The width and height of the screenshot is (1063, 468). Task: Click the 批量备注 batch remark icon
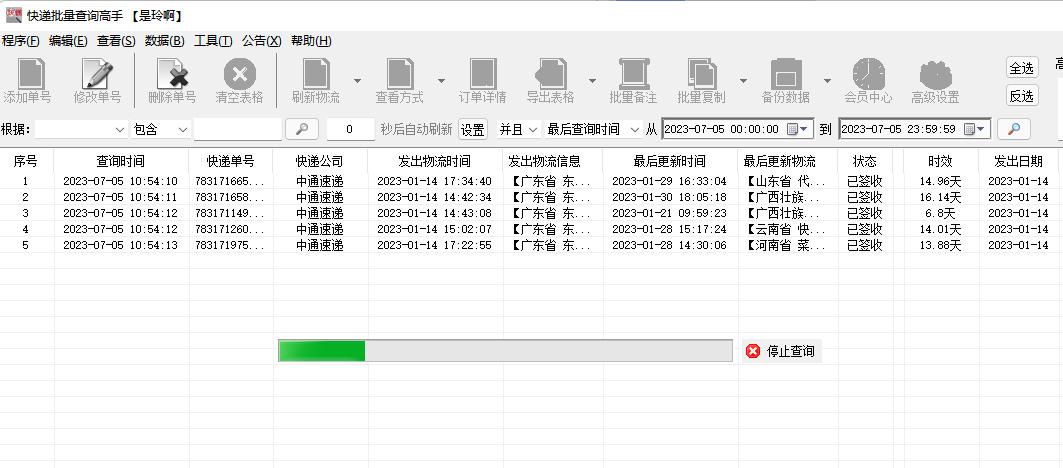pos(633,81)
